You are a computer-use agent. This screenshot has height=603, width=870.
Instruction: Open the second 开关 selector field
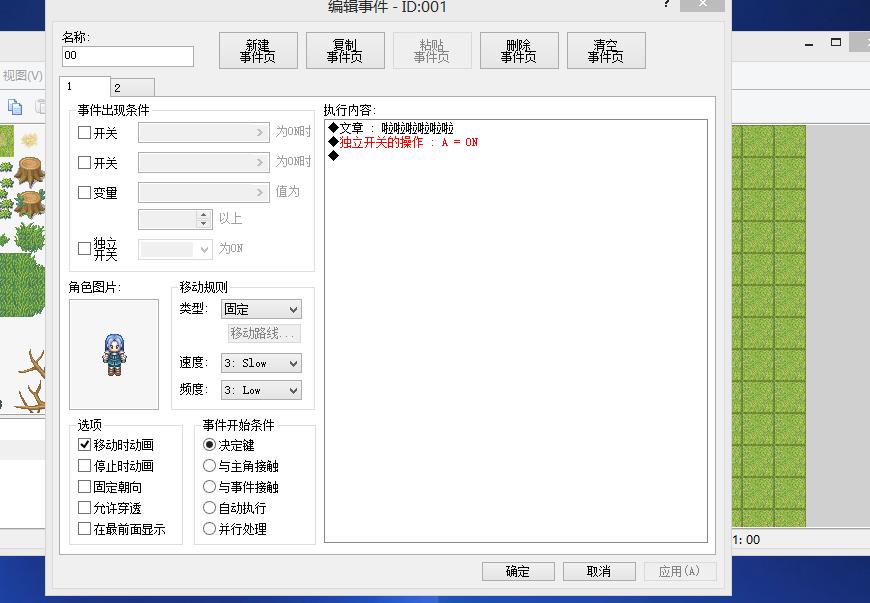pyautogui.click(x=204, y=163)
